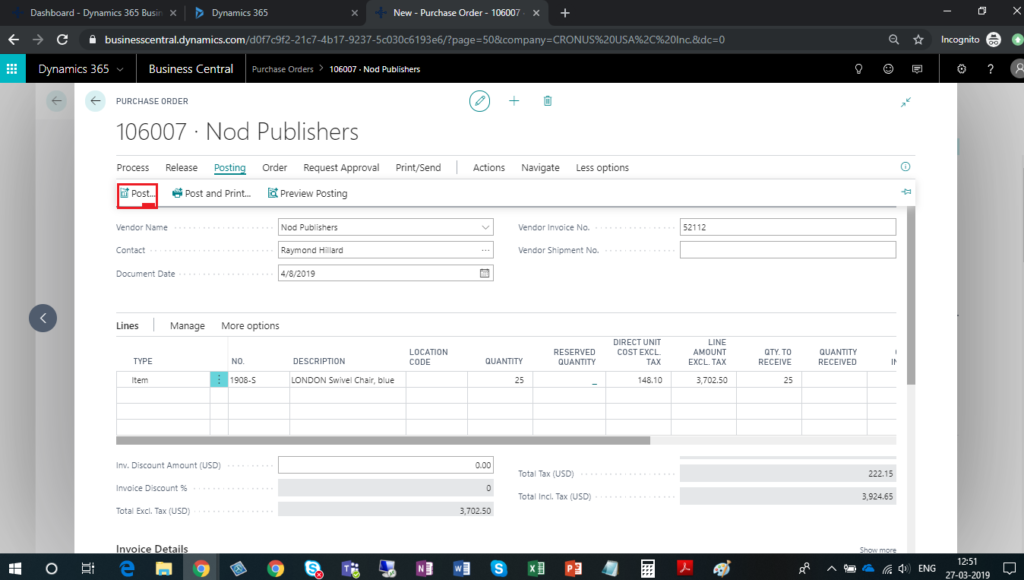Click the Preview Posting icon button
This screenshot has height=580, width=1024.
point(273,193)
